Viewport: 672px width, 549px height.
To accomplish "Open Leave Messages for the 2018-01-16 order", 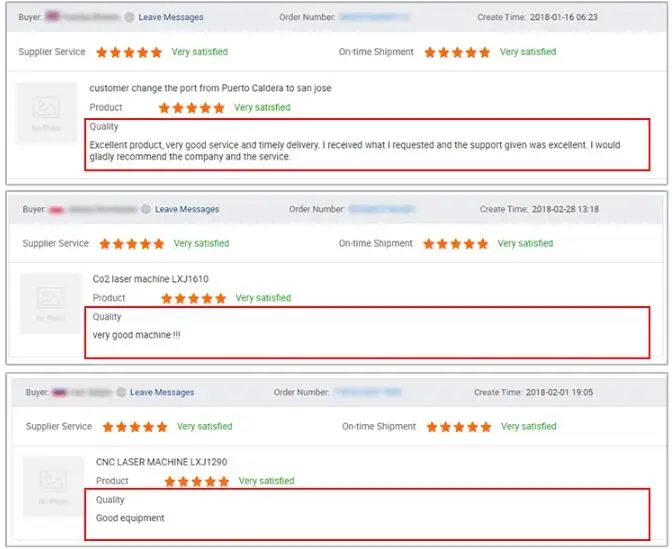I will click(x=171, y=17).
